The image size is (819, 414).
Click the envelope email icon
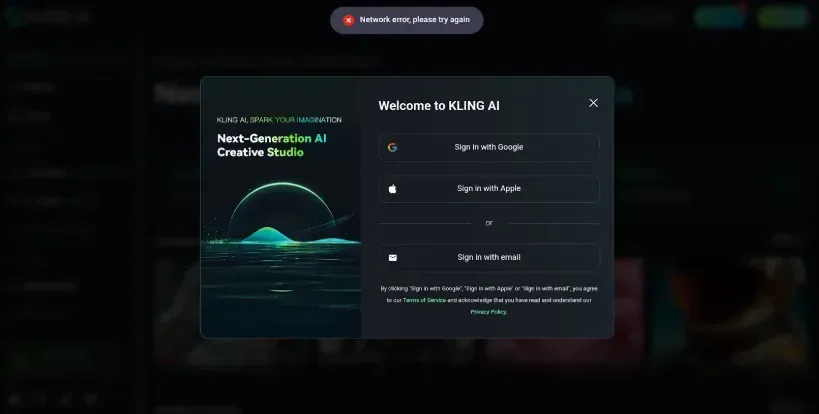click(x=393, y=257)
